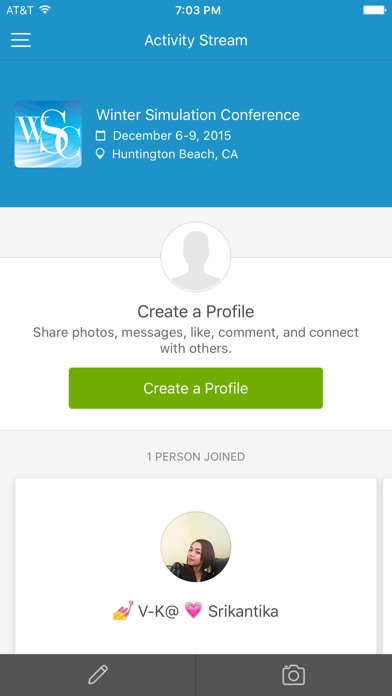The height and width of the screenshot is (696, 392).
Task: Tap the pencil compose icon
Action: (x=98, y=674)
